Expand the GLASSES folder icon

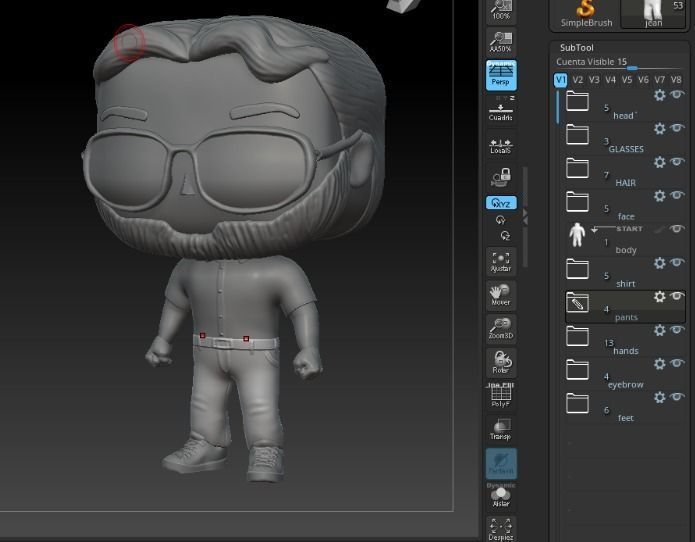pos(577,134)
